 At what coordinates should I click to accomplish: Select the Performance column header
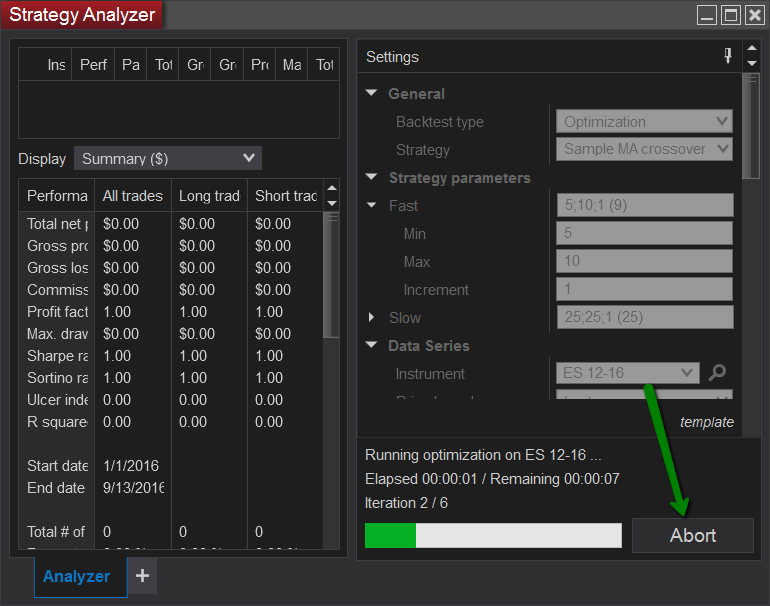tap(57, 195)
